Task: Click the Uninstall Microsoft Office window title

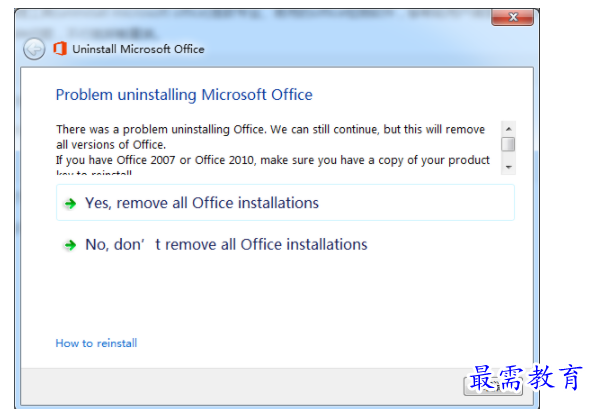Action: [x=138, y=49]
